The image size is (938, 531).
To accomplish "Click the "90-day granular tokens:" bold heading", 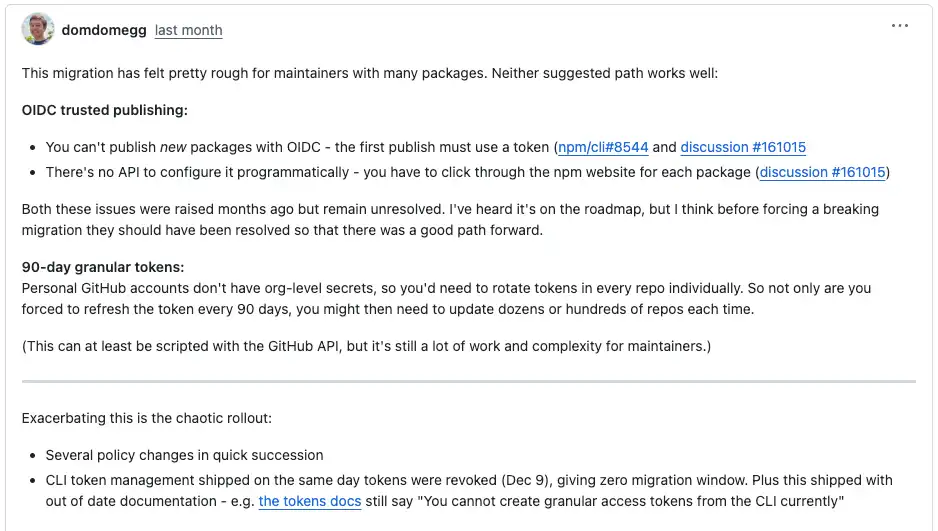I will pyautogui.click(x=103, y=267).
